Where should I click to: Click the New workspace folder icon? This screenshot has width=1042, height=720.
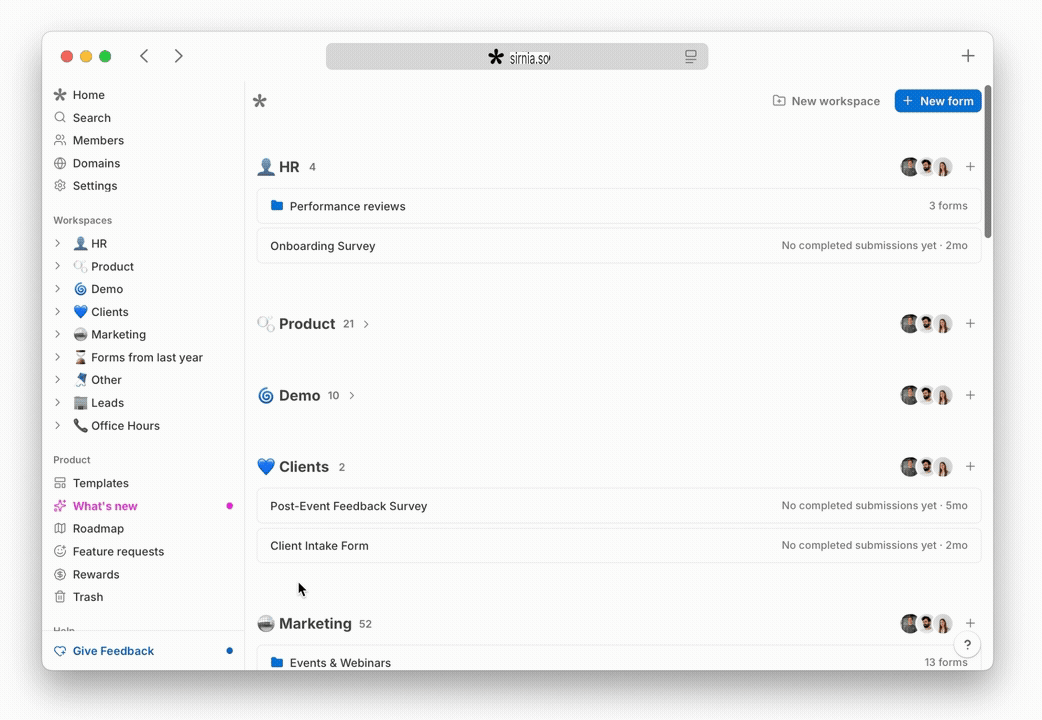[779, 101]
